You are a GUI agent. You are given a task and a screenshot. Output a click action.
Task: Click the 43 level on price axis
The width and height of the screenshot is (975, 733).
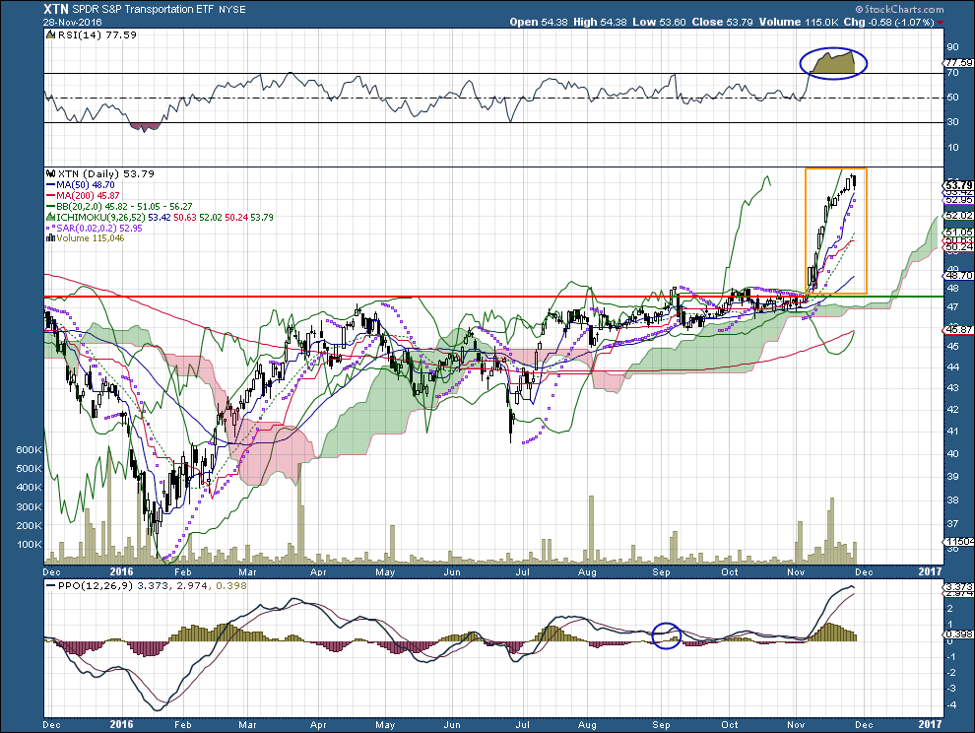click(x=952, y=387)
